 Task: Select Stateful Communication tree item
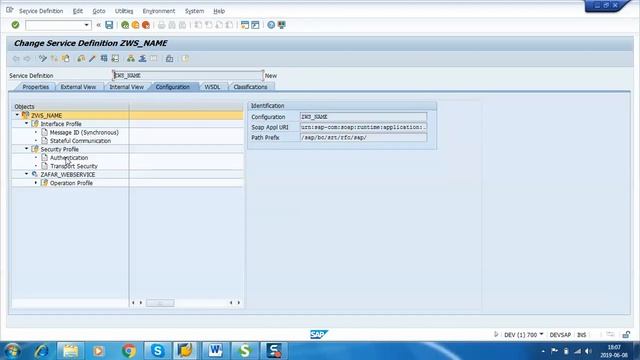80,140
